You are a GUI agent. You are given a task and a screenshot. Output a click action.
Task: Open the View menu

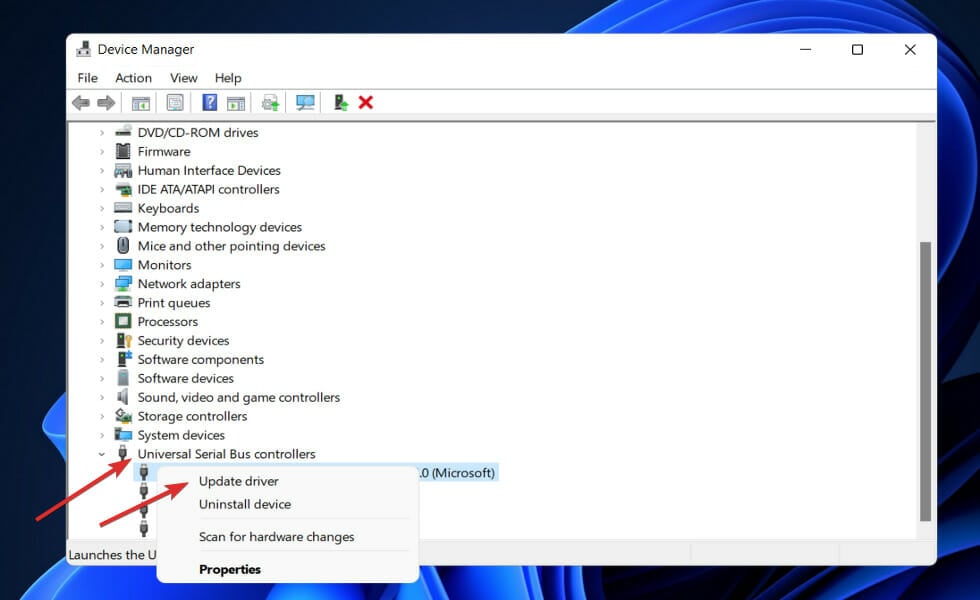point(183,78)
